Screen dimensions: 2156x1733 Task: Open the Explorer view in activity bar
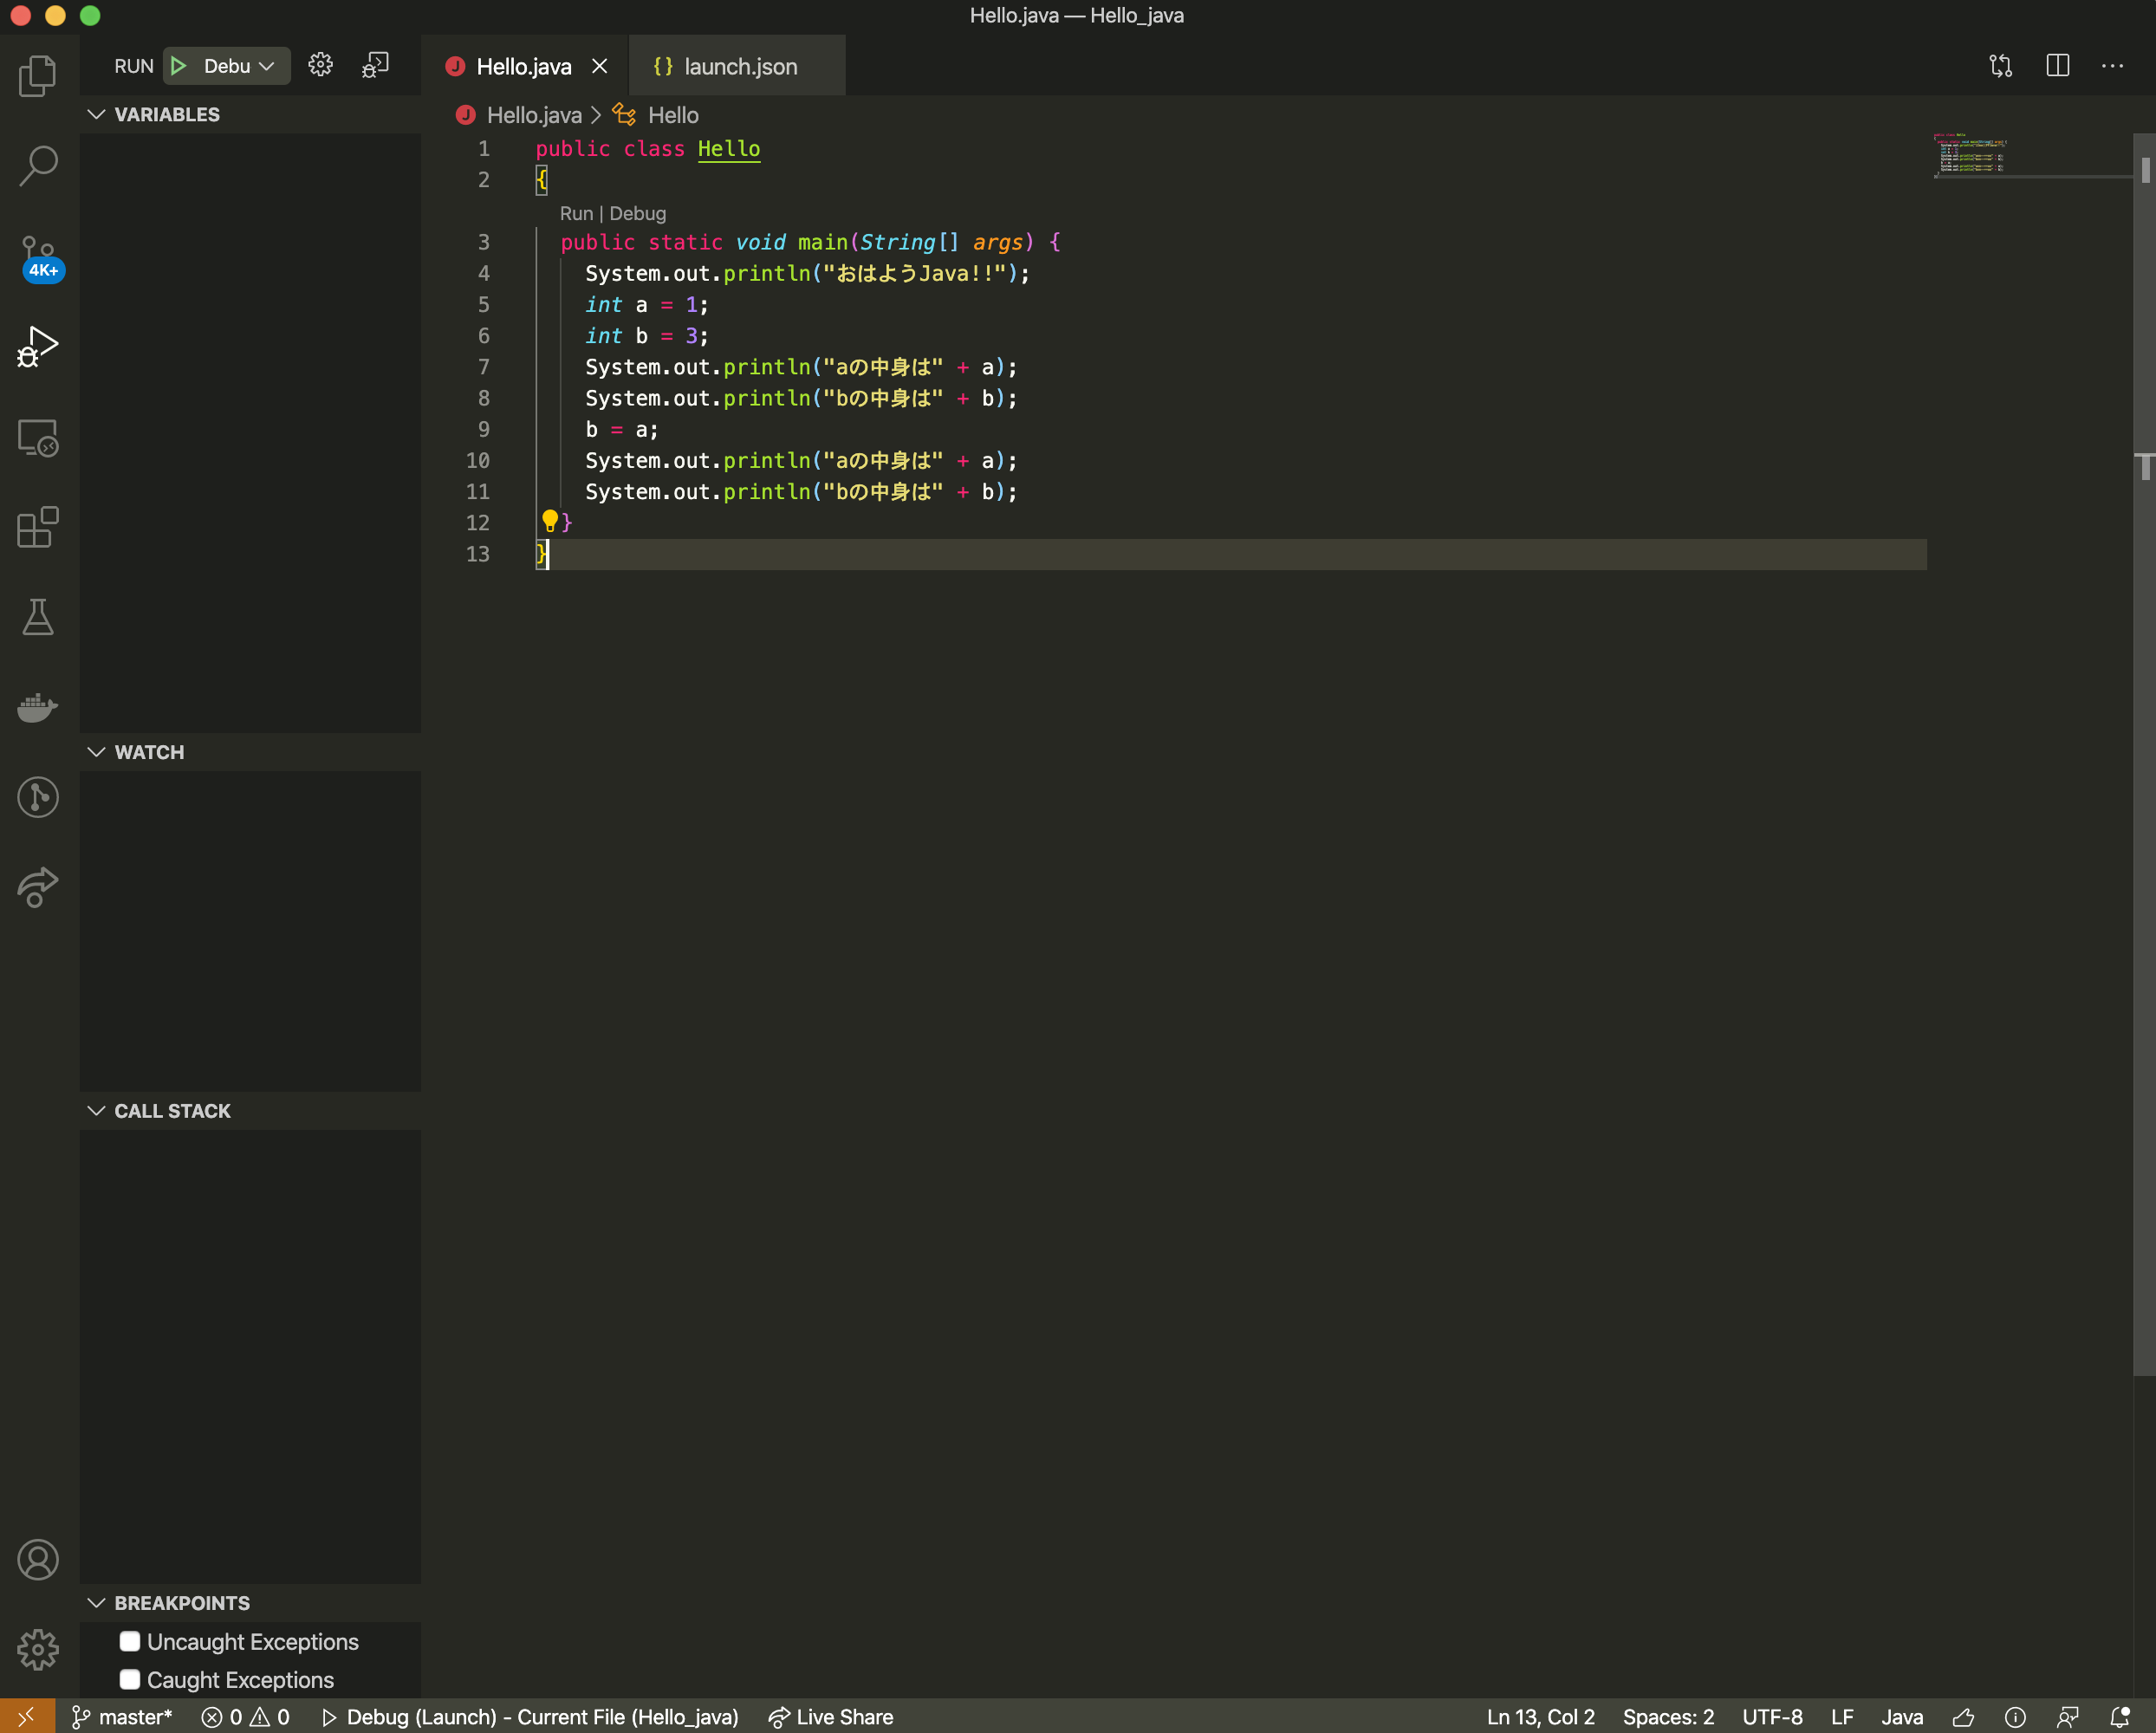click(x=38, y=76)
